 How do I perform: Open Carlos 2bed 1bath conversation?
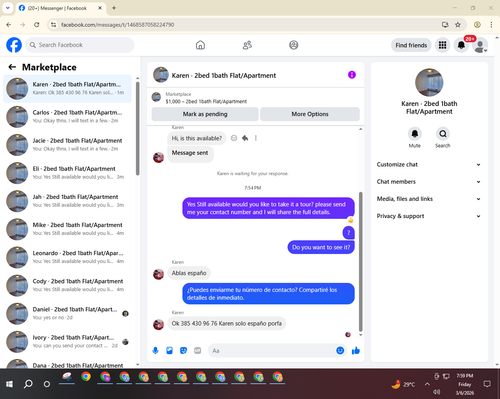pos(67,117)
